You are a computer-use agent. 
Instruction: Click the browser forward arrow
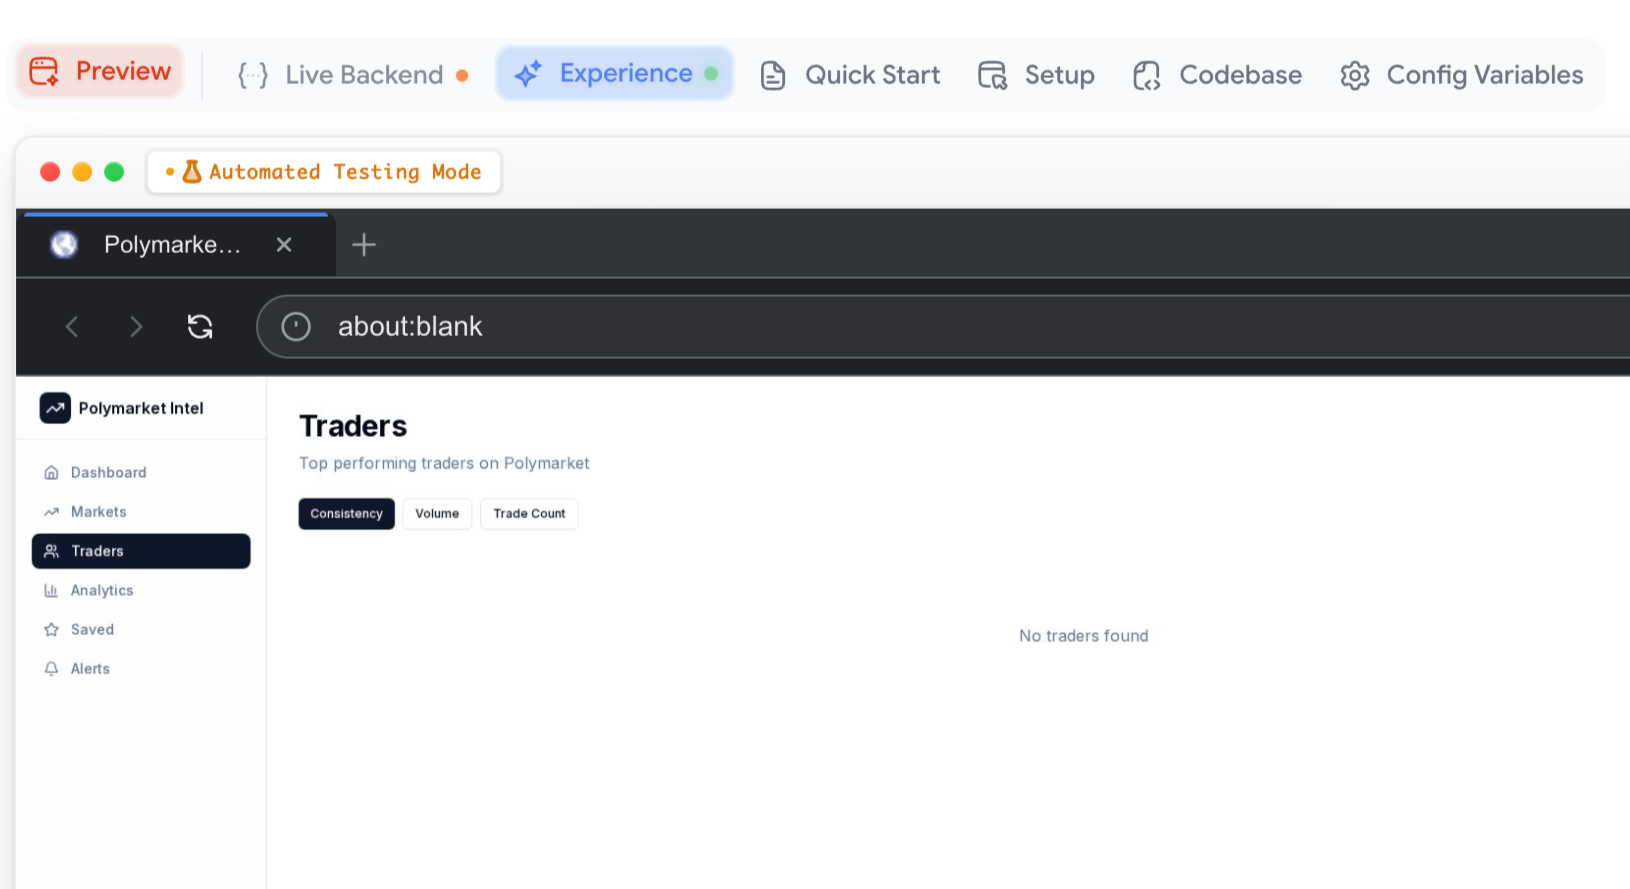136,327
